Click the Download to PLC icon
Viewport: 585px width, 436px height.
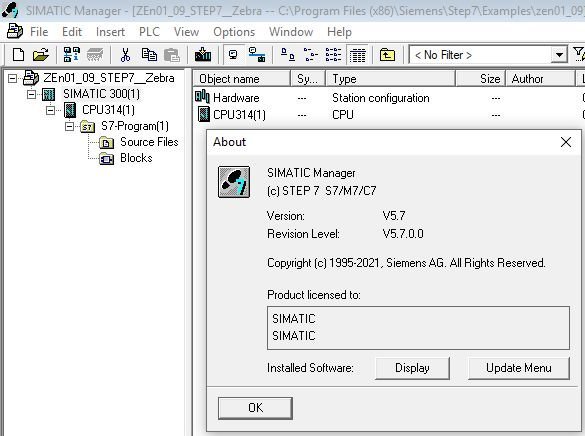click(203, 55)
